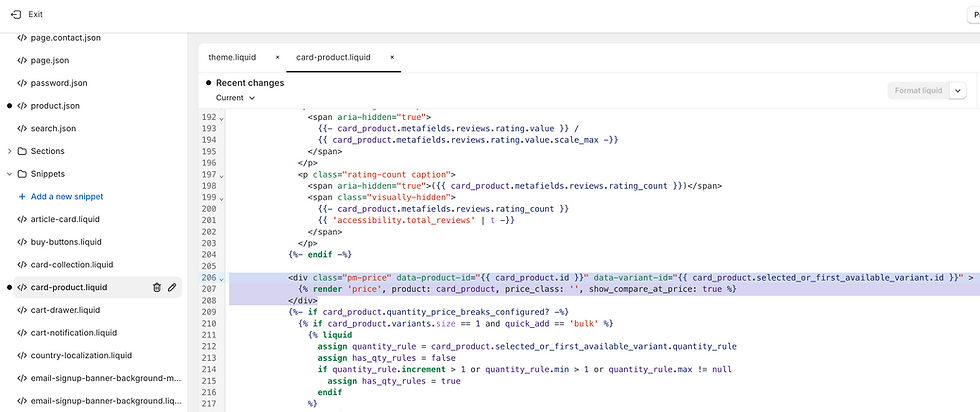Open the Format liquid dropdown arrow

958,91
